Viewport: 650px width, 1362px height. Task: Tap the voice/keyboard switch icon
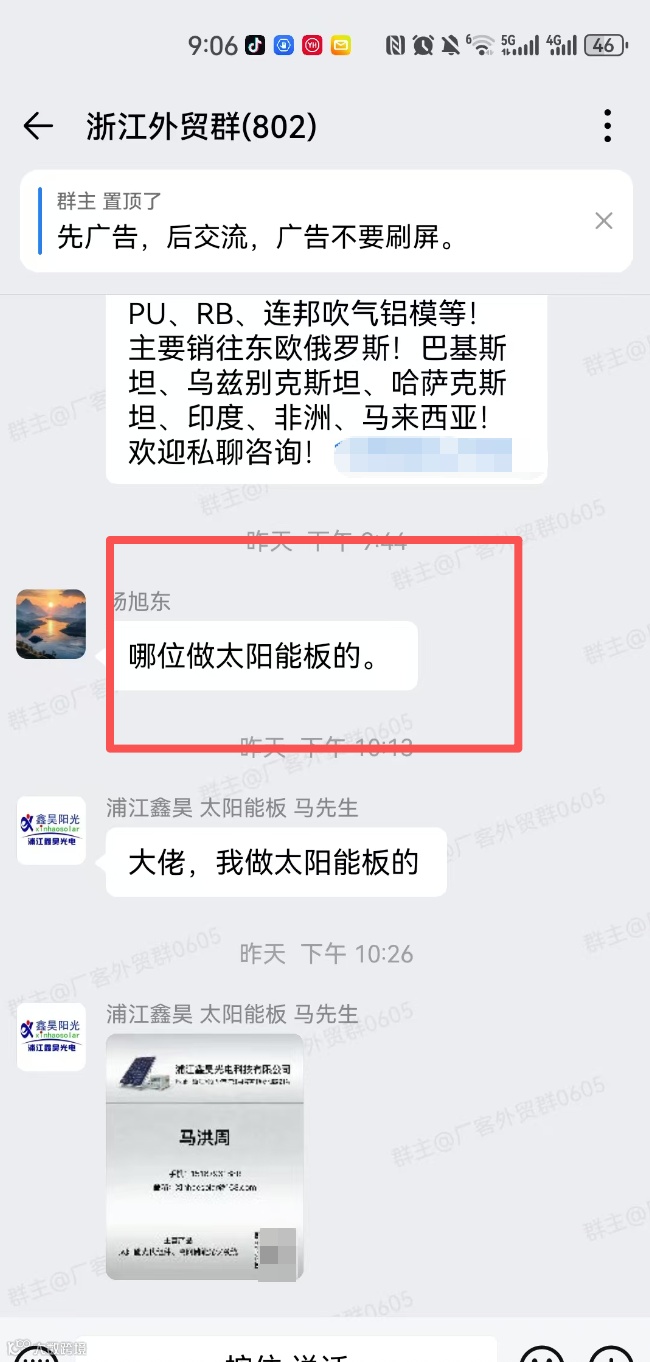37,1351
